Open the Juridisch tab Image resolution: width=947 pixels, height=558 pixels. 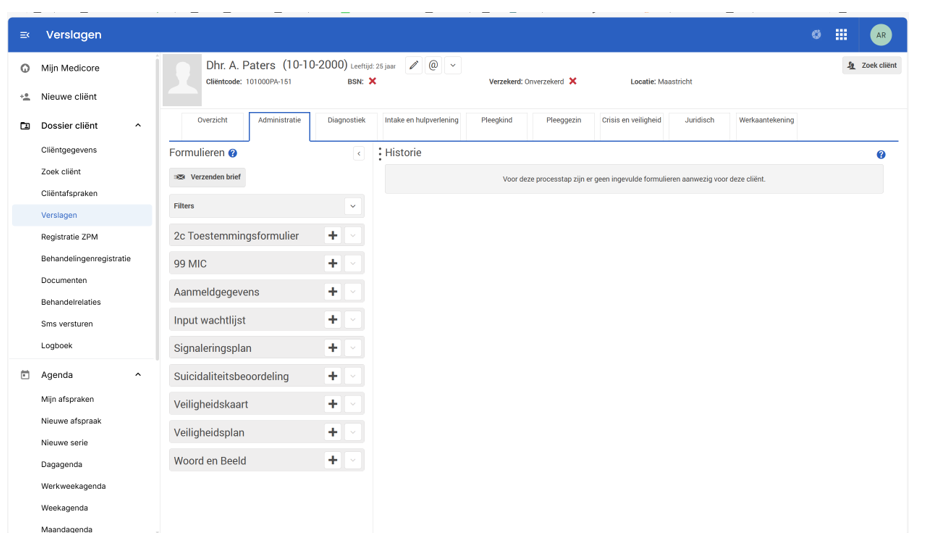coord(699,121)
